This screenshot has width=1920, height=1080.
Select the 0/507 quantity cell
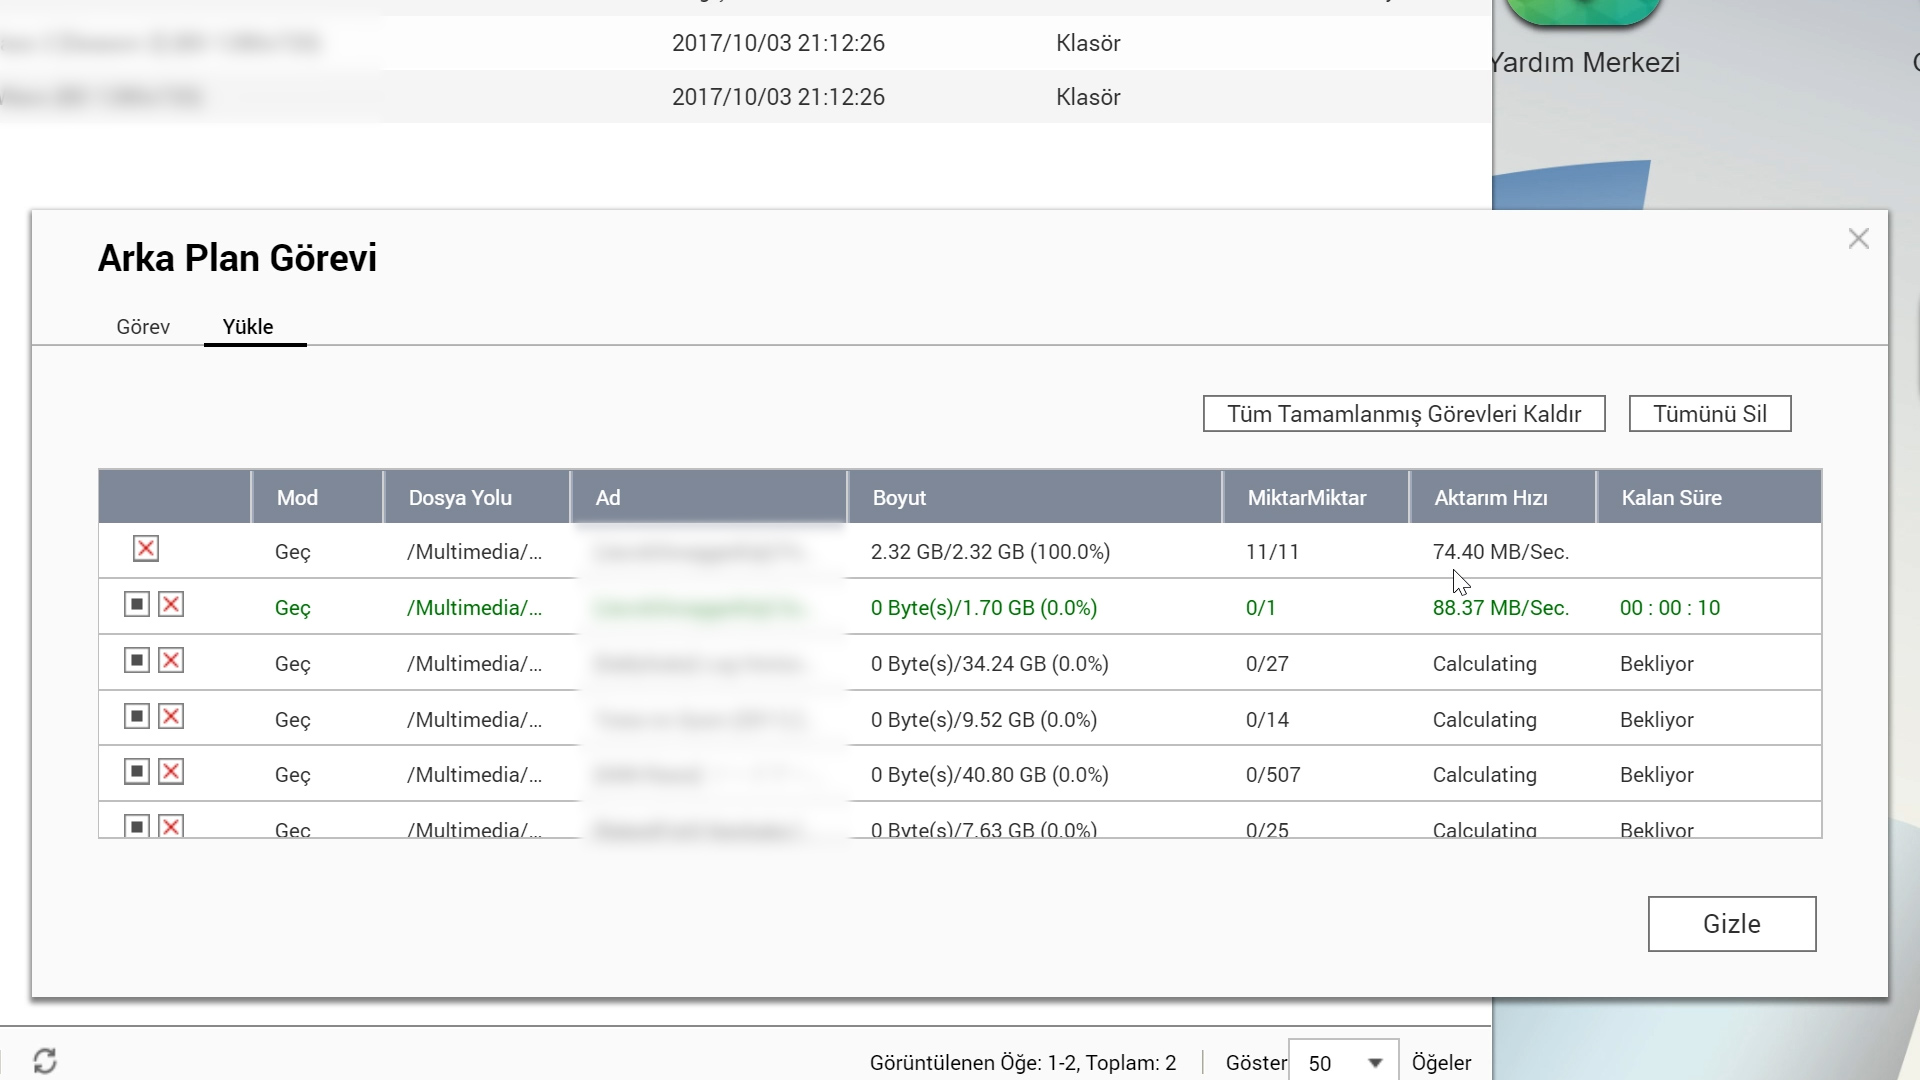tap(1273, 775)
